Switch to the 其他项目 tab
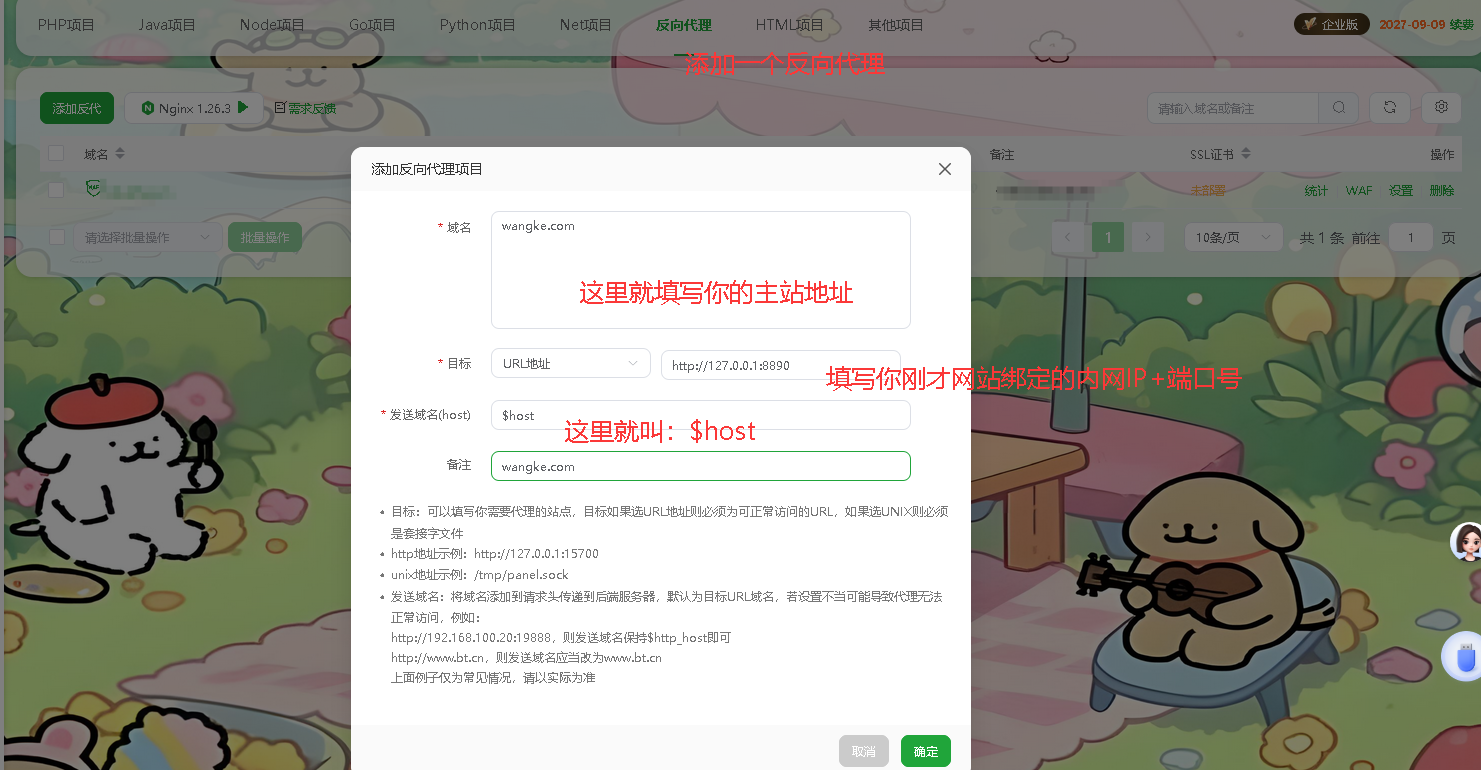 click(896, 25)
